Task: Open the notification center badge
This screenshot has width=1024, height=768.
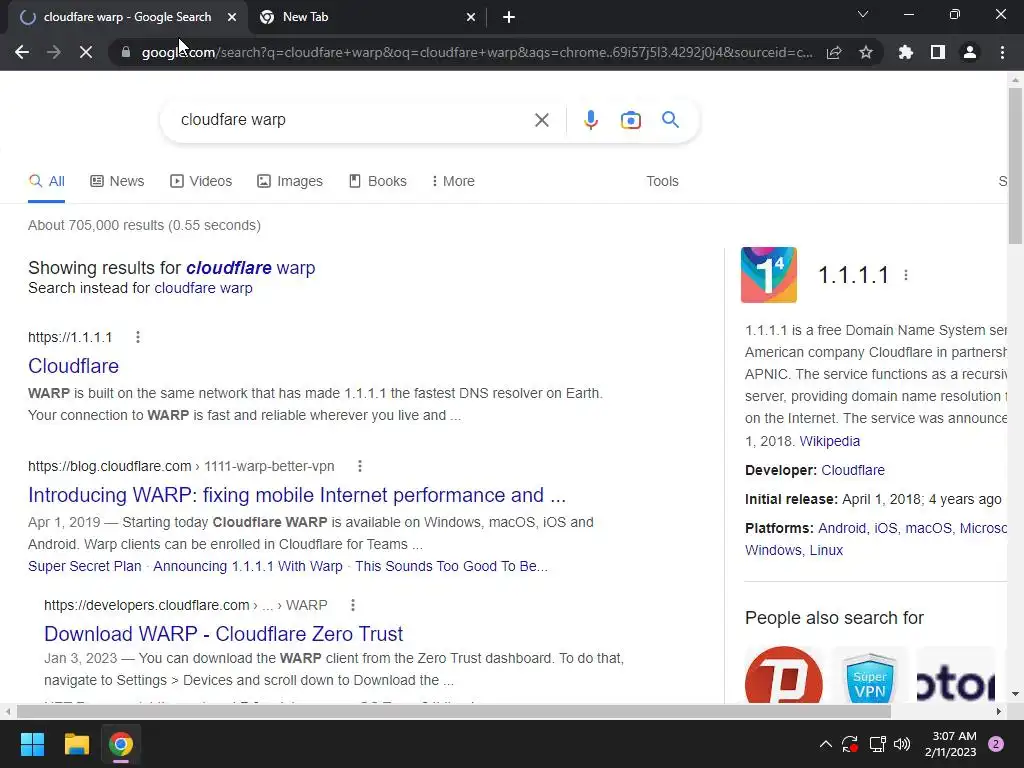Action: tap(996, 744)
